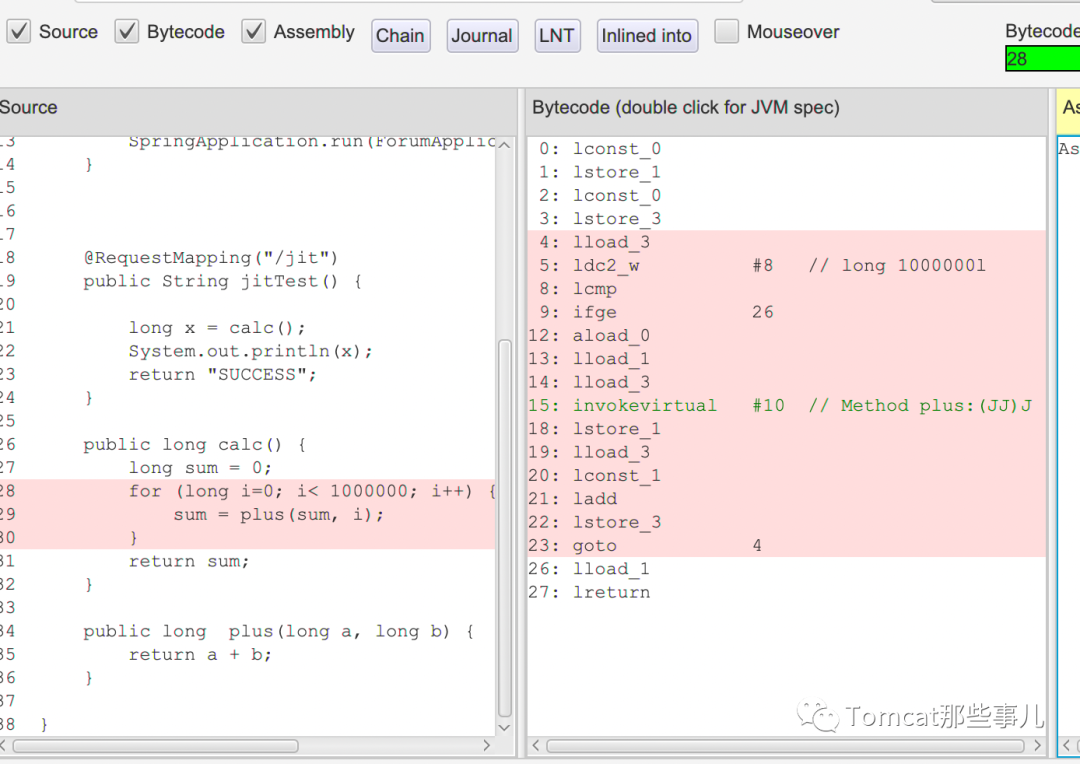Click the Bytecode panel scroll-left arrow
The width and height of the screenshot is (1080, 764).
[537, 746]
